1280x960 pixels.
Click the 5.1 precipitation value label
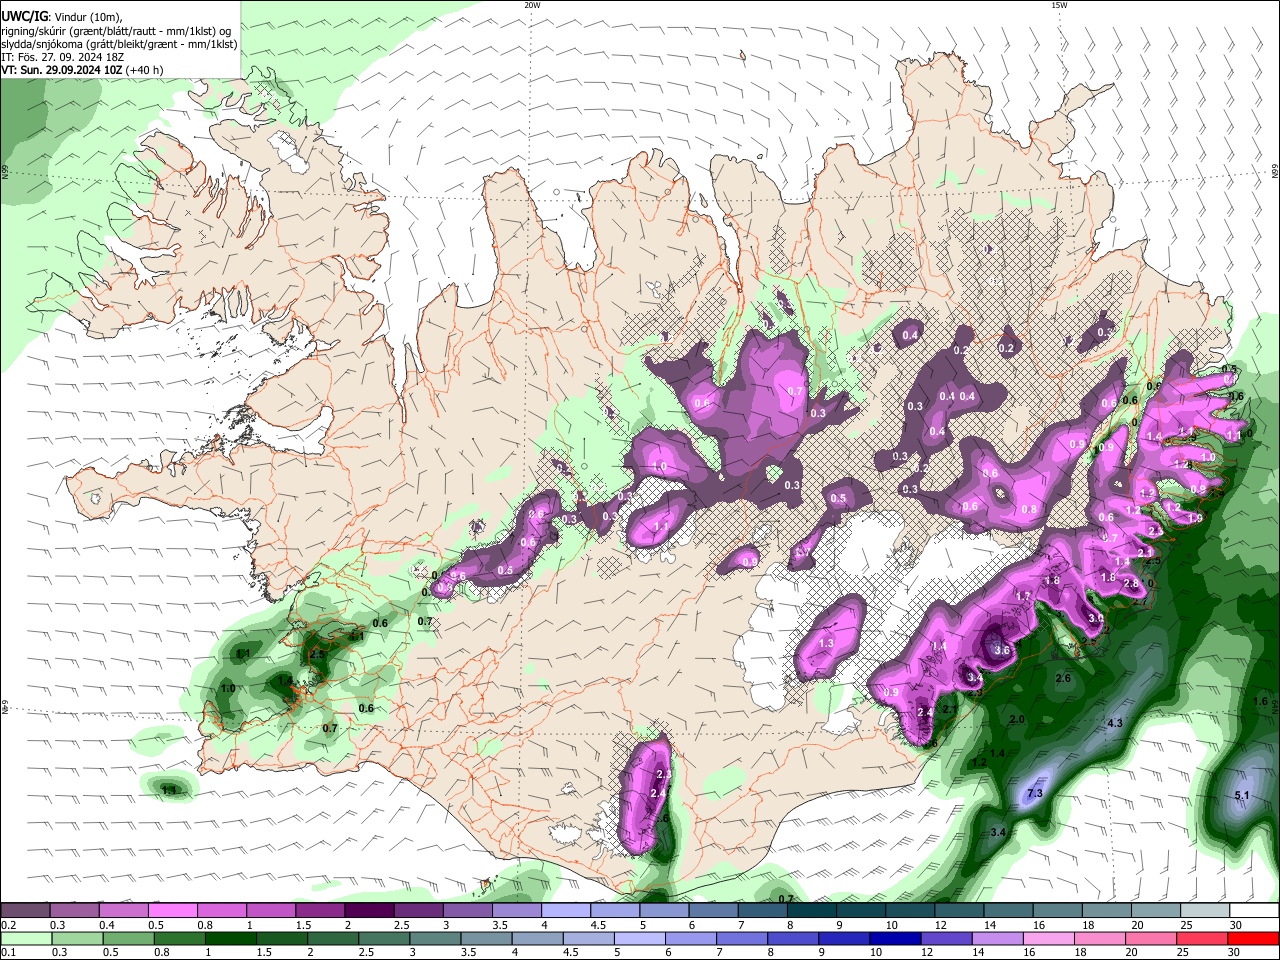[1242, 795]
